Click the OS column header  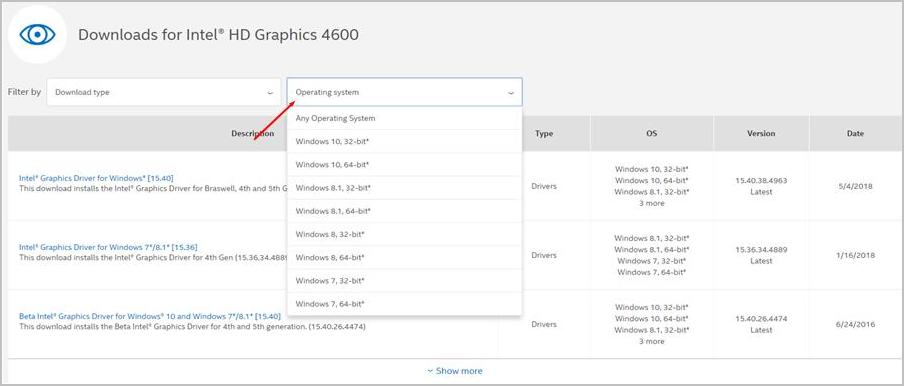tap(651, 133)
